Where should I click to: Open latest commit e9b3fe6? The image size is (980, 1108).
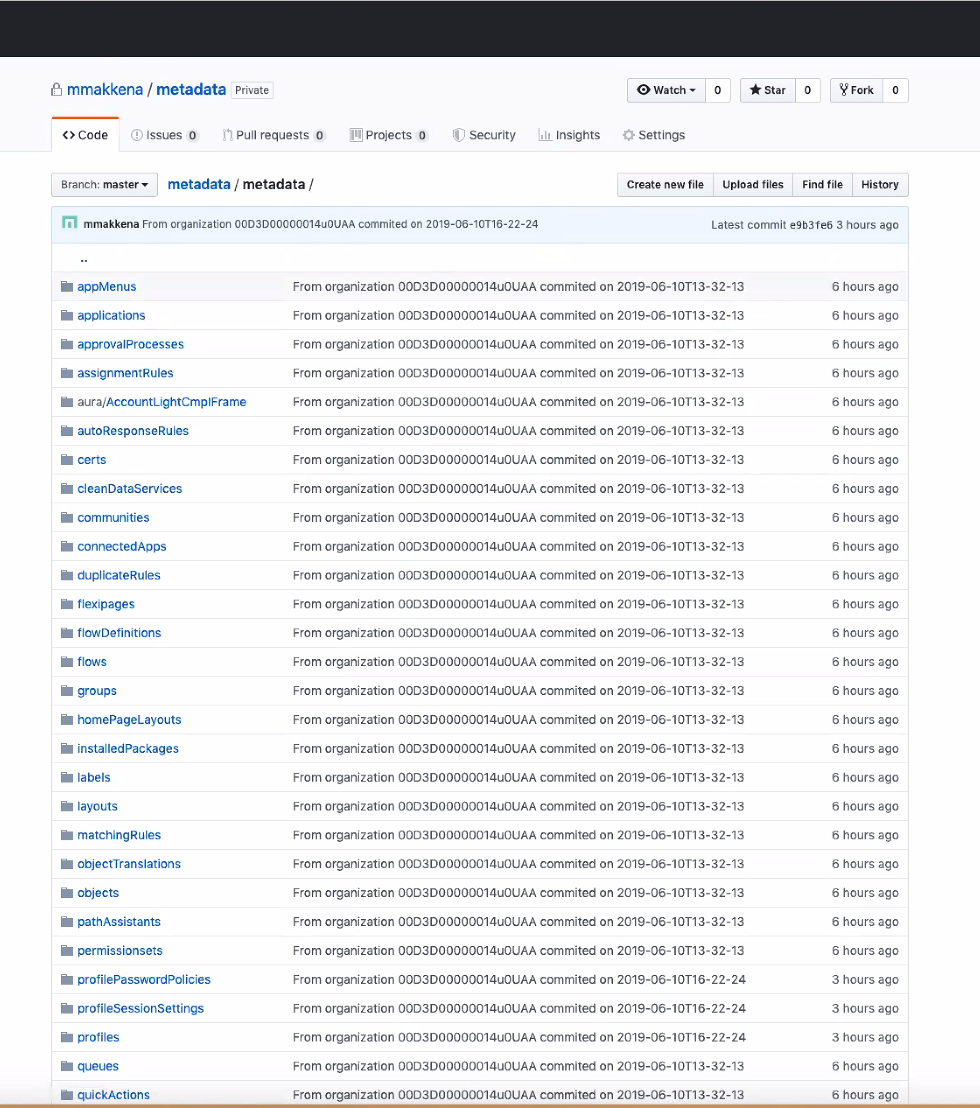coord(810,225)
